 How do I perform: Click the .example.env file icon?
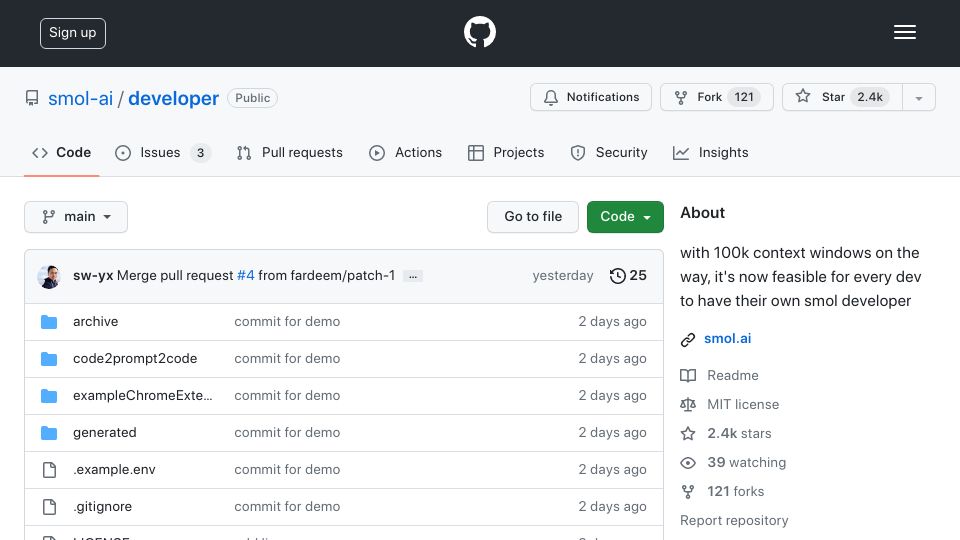(x=49, y=470)
